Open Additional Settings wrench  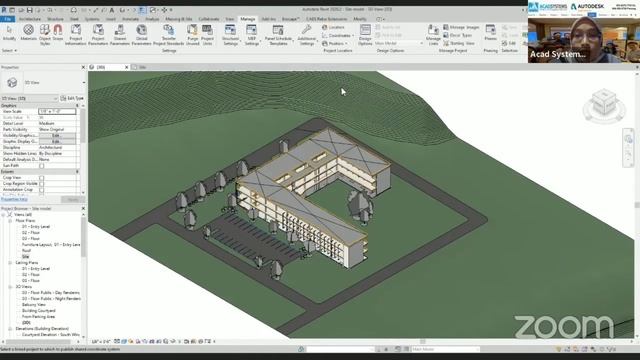click(x=307, y=34)
